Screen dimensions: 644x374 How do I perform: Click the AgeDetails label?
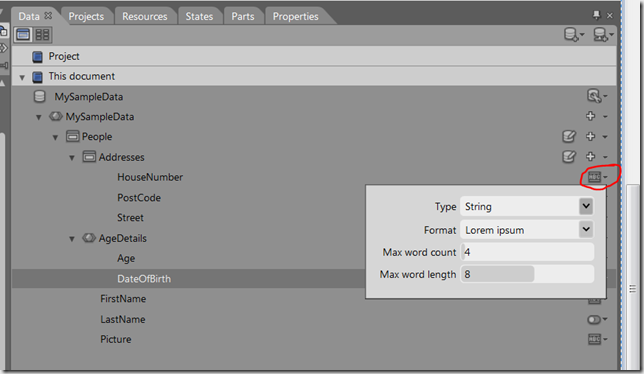click(122, 239)
